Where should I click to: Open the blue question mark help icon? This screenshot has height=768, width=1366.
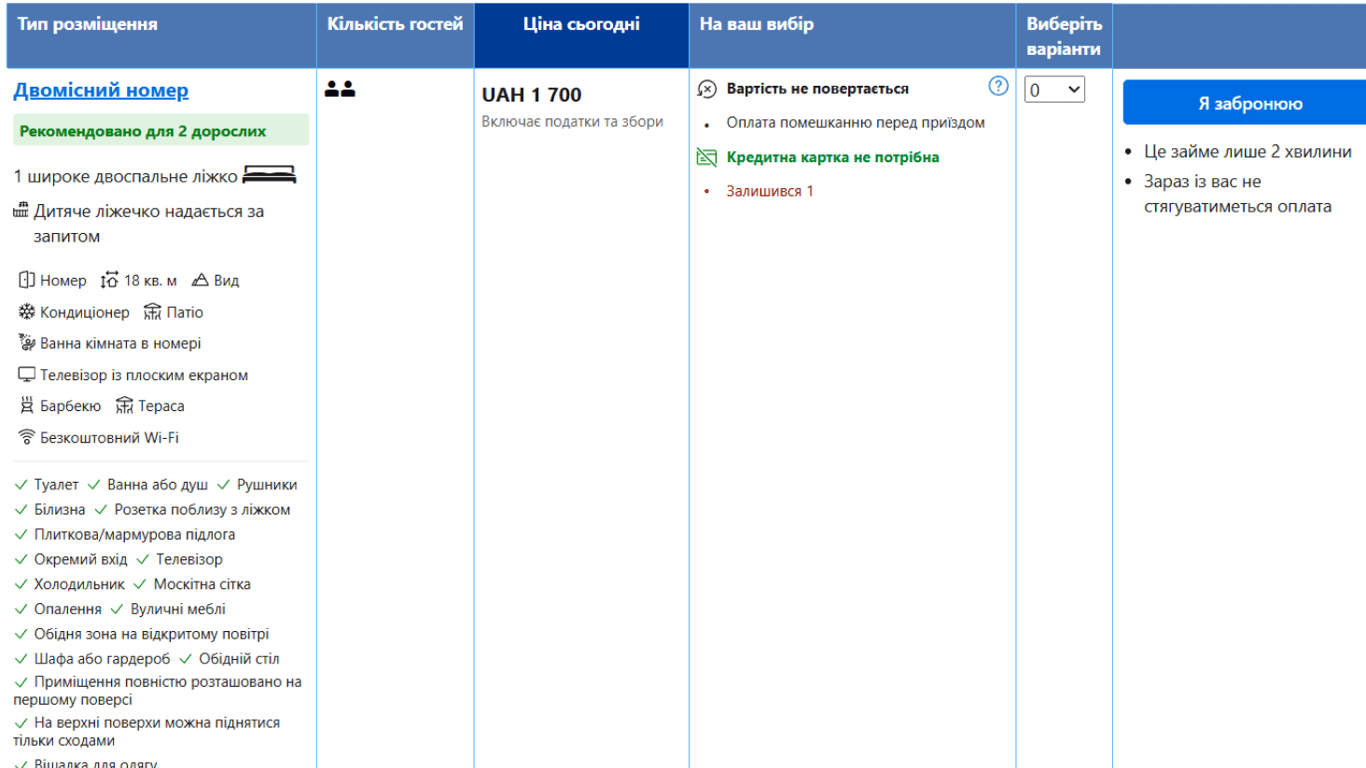click(x=998, y=86)
